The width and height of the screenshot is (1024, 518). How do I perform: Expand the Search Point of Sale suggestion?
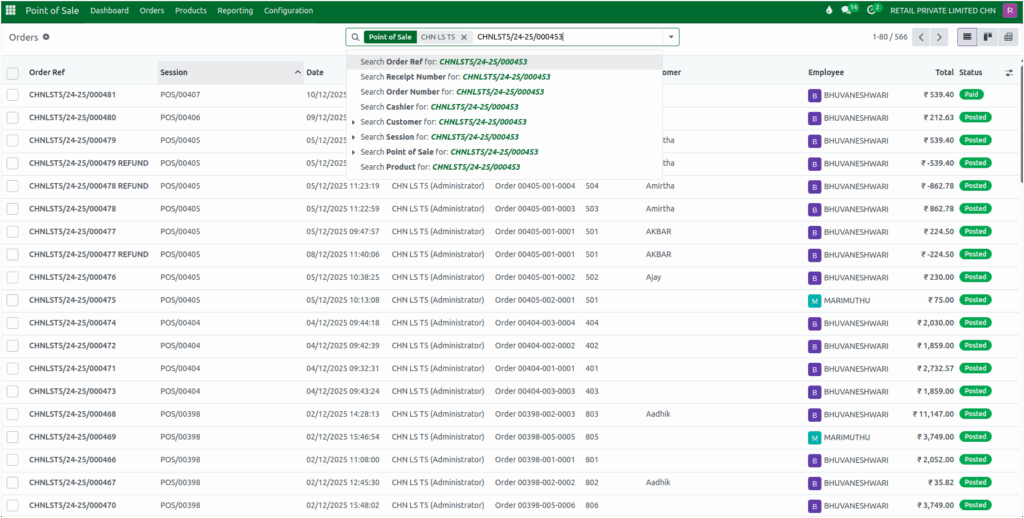point(353,152)
